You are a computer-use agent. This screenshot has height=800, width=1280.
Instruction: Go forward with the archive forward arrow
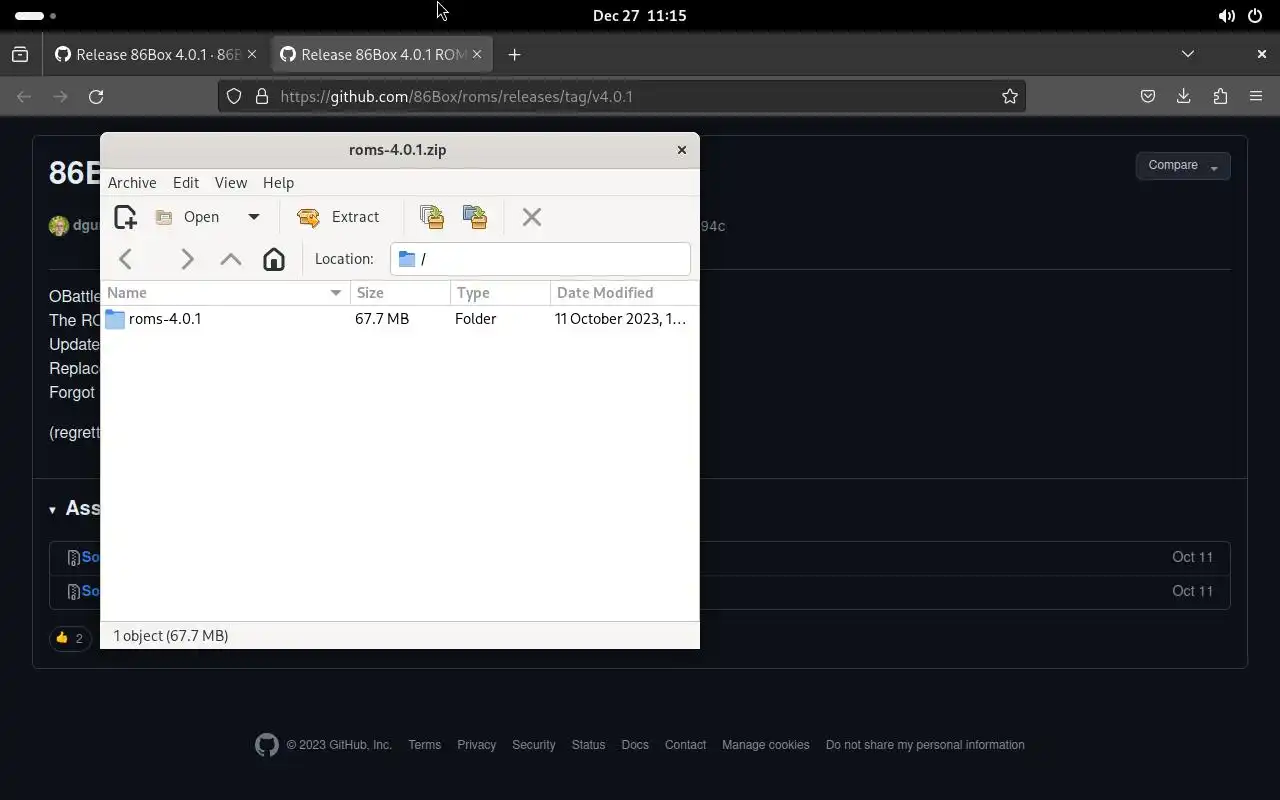tap(187, 259)
